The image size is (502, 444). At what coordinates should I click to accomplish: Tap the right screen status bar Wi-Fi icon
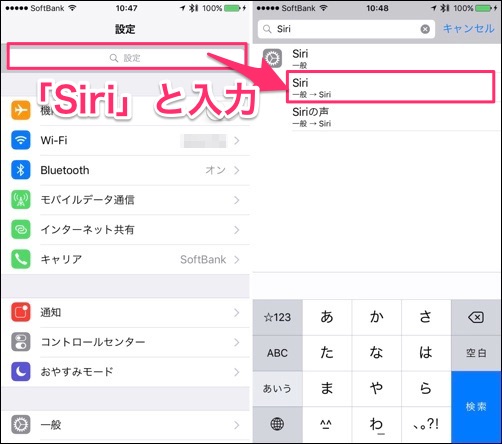tap(323, 8)
